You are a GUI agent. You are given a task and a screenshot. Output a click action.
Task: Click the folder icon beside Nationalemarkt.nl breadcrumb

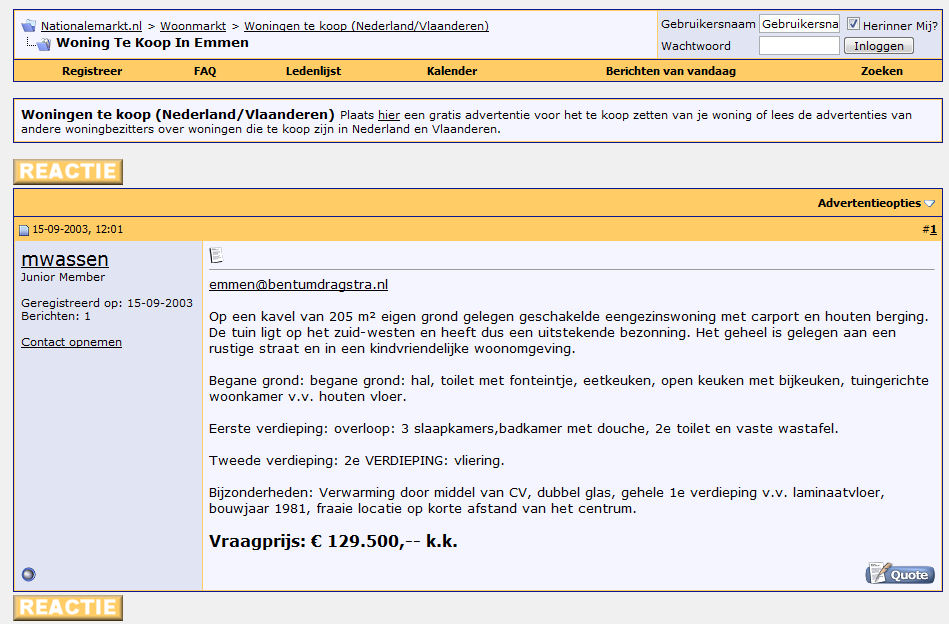tap(28, 26)
